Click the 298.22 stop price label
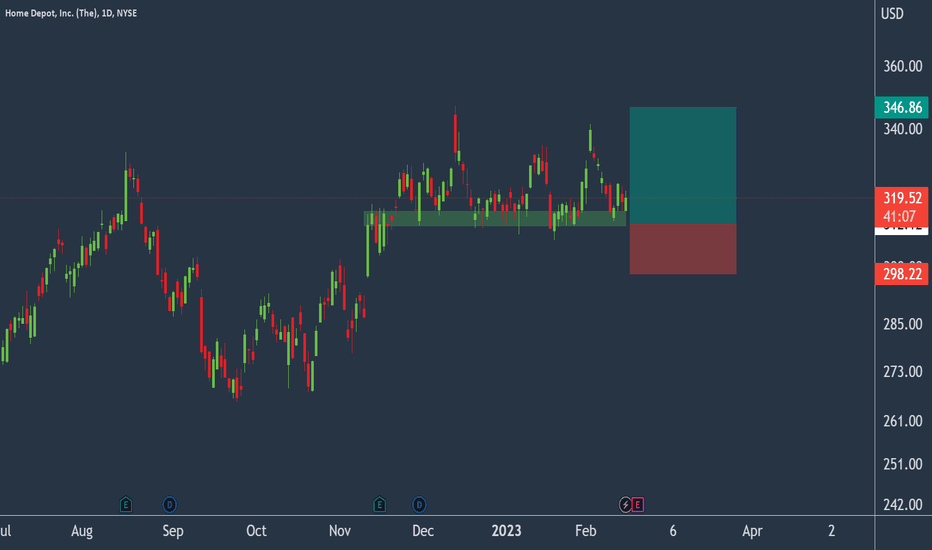The image size is (932, 550). click(x=902, y=274)
